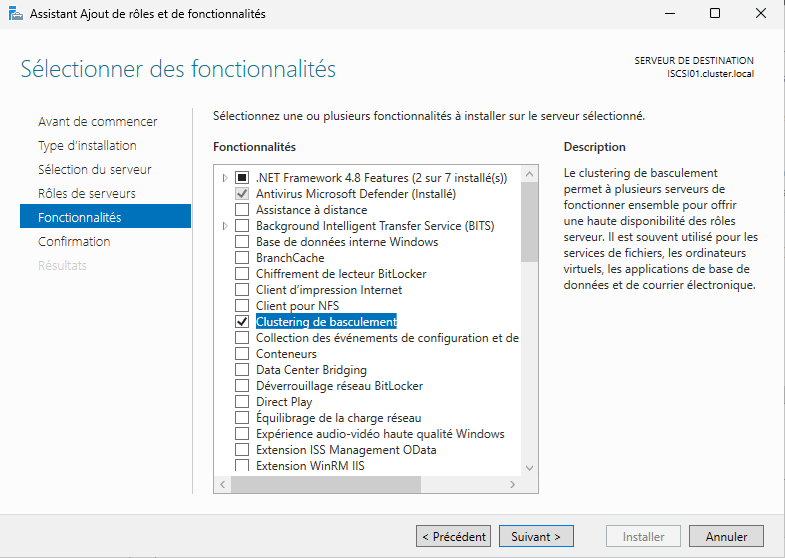Image resolution: width=785 pixels, height=558 pixels.
Task: Click the Précédent button
Action: pyautogui.click(x=454, y=537)
